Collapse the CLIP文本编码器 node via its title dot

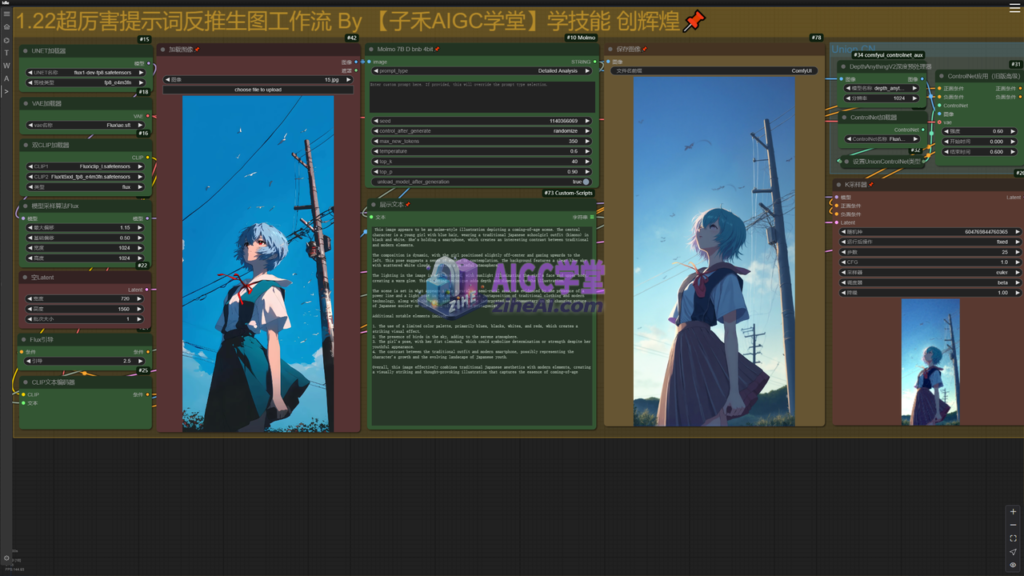(25, 383)
